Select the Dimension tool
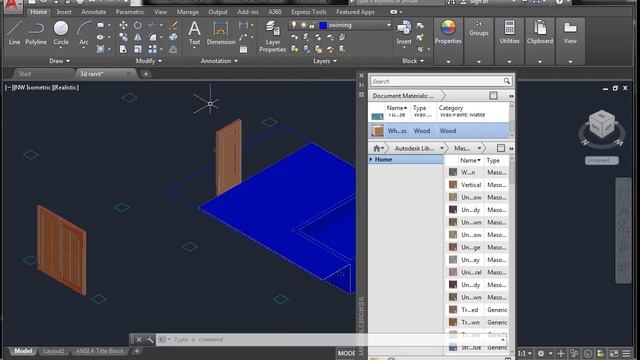Screen dimensions: 640x360 pos(221,33)
